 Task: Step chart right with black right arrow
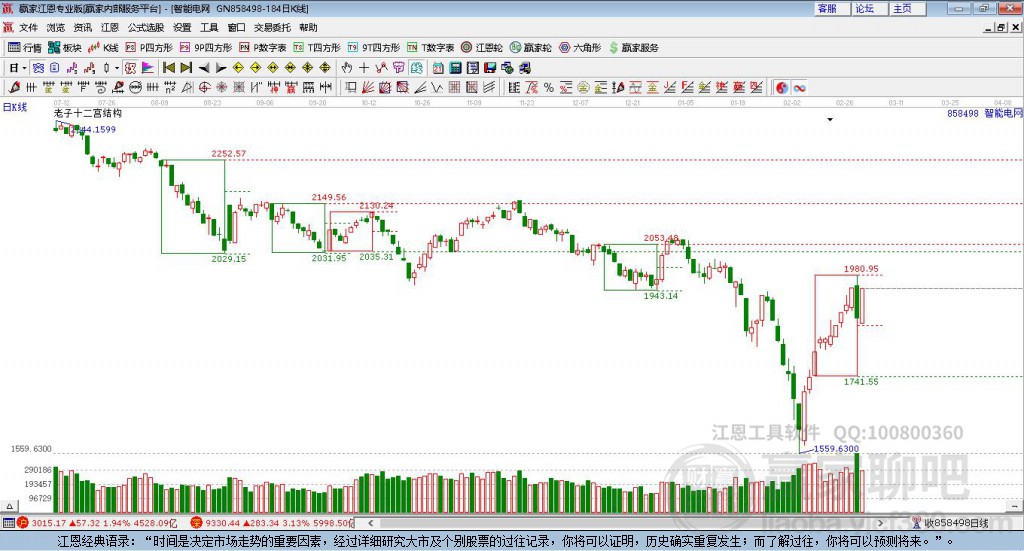point(221,68)
